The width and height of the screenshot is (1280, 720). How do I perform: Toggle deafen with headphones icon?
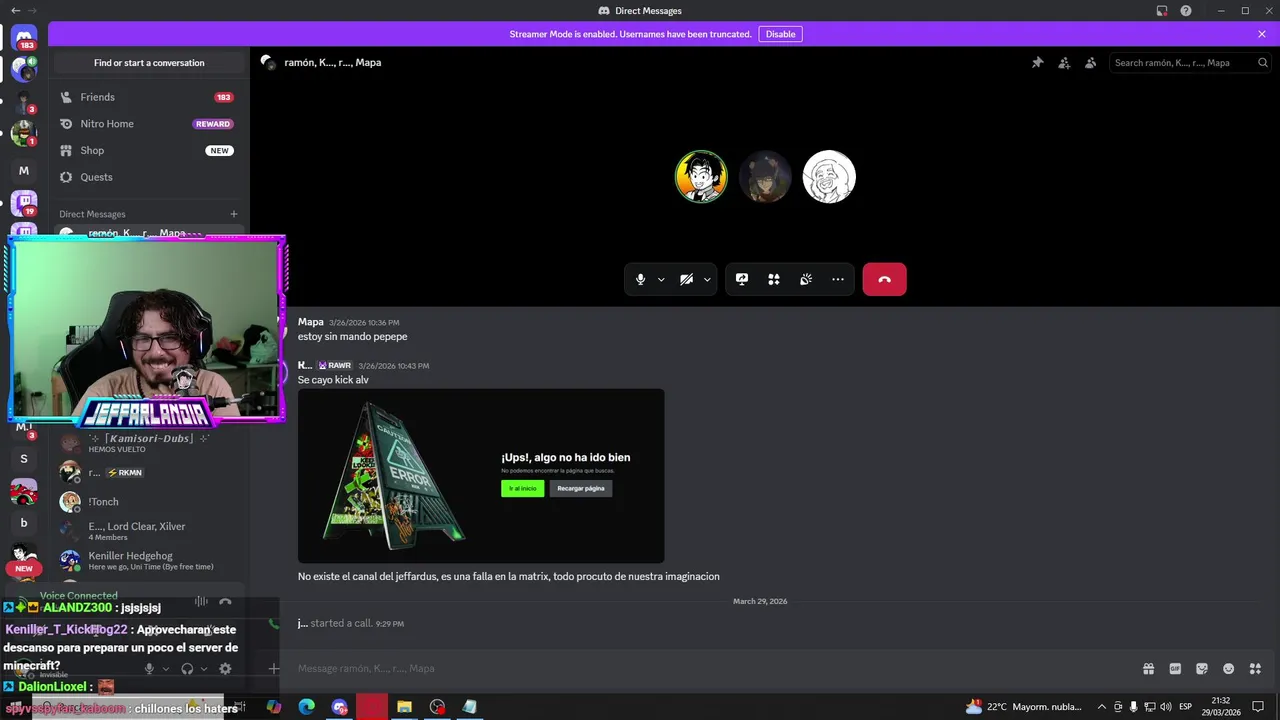pos(187,668)
